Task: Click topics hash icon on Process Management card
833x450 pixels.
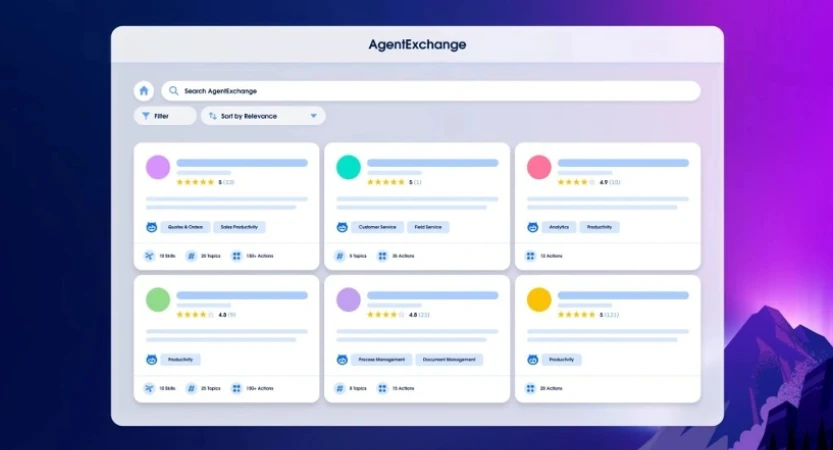Action: [340, 388]
